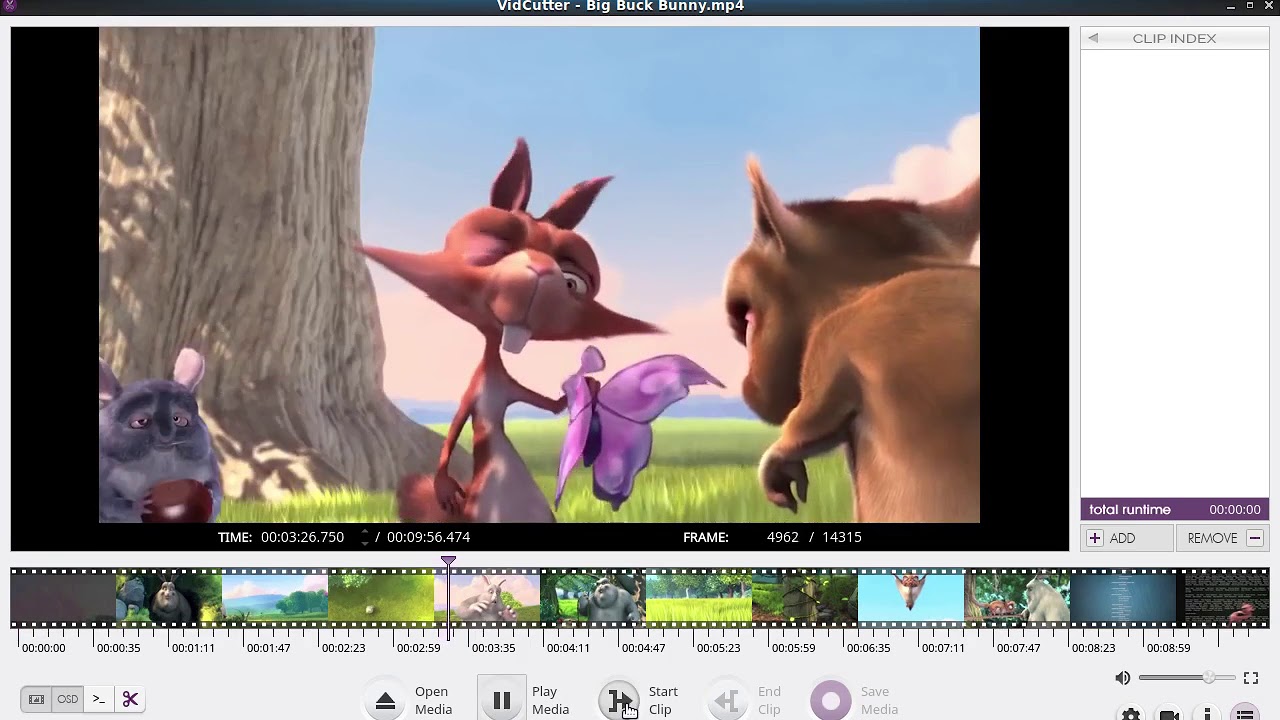This screenshot has height=720, width=1280.
Task: Click the big bunny thumbnail at 00:00:35
Action: click(x=169, y=598)
